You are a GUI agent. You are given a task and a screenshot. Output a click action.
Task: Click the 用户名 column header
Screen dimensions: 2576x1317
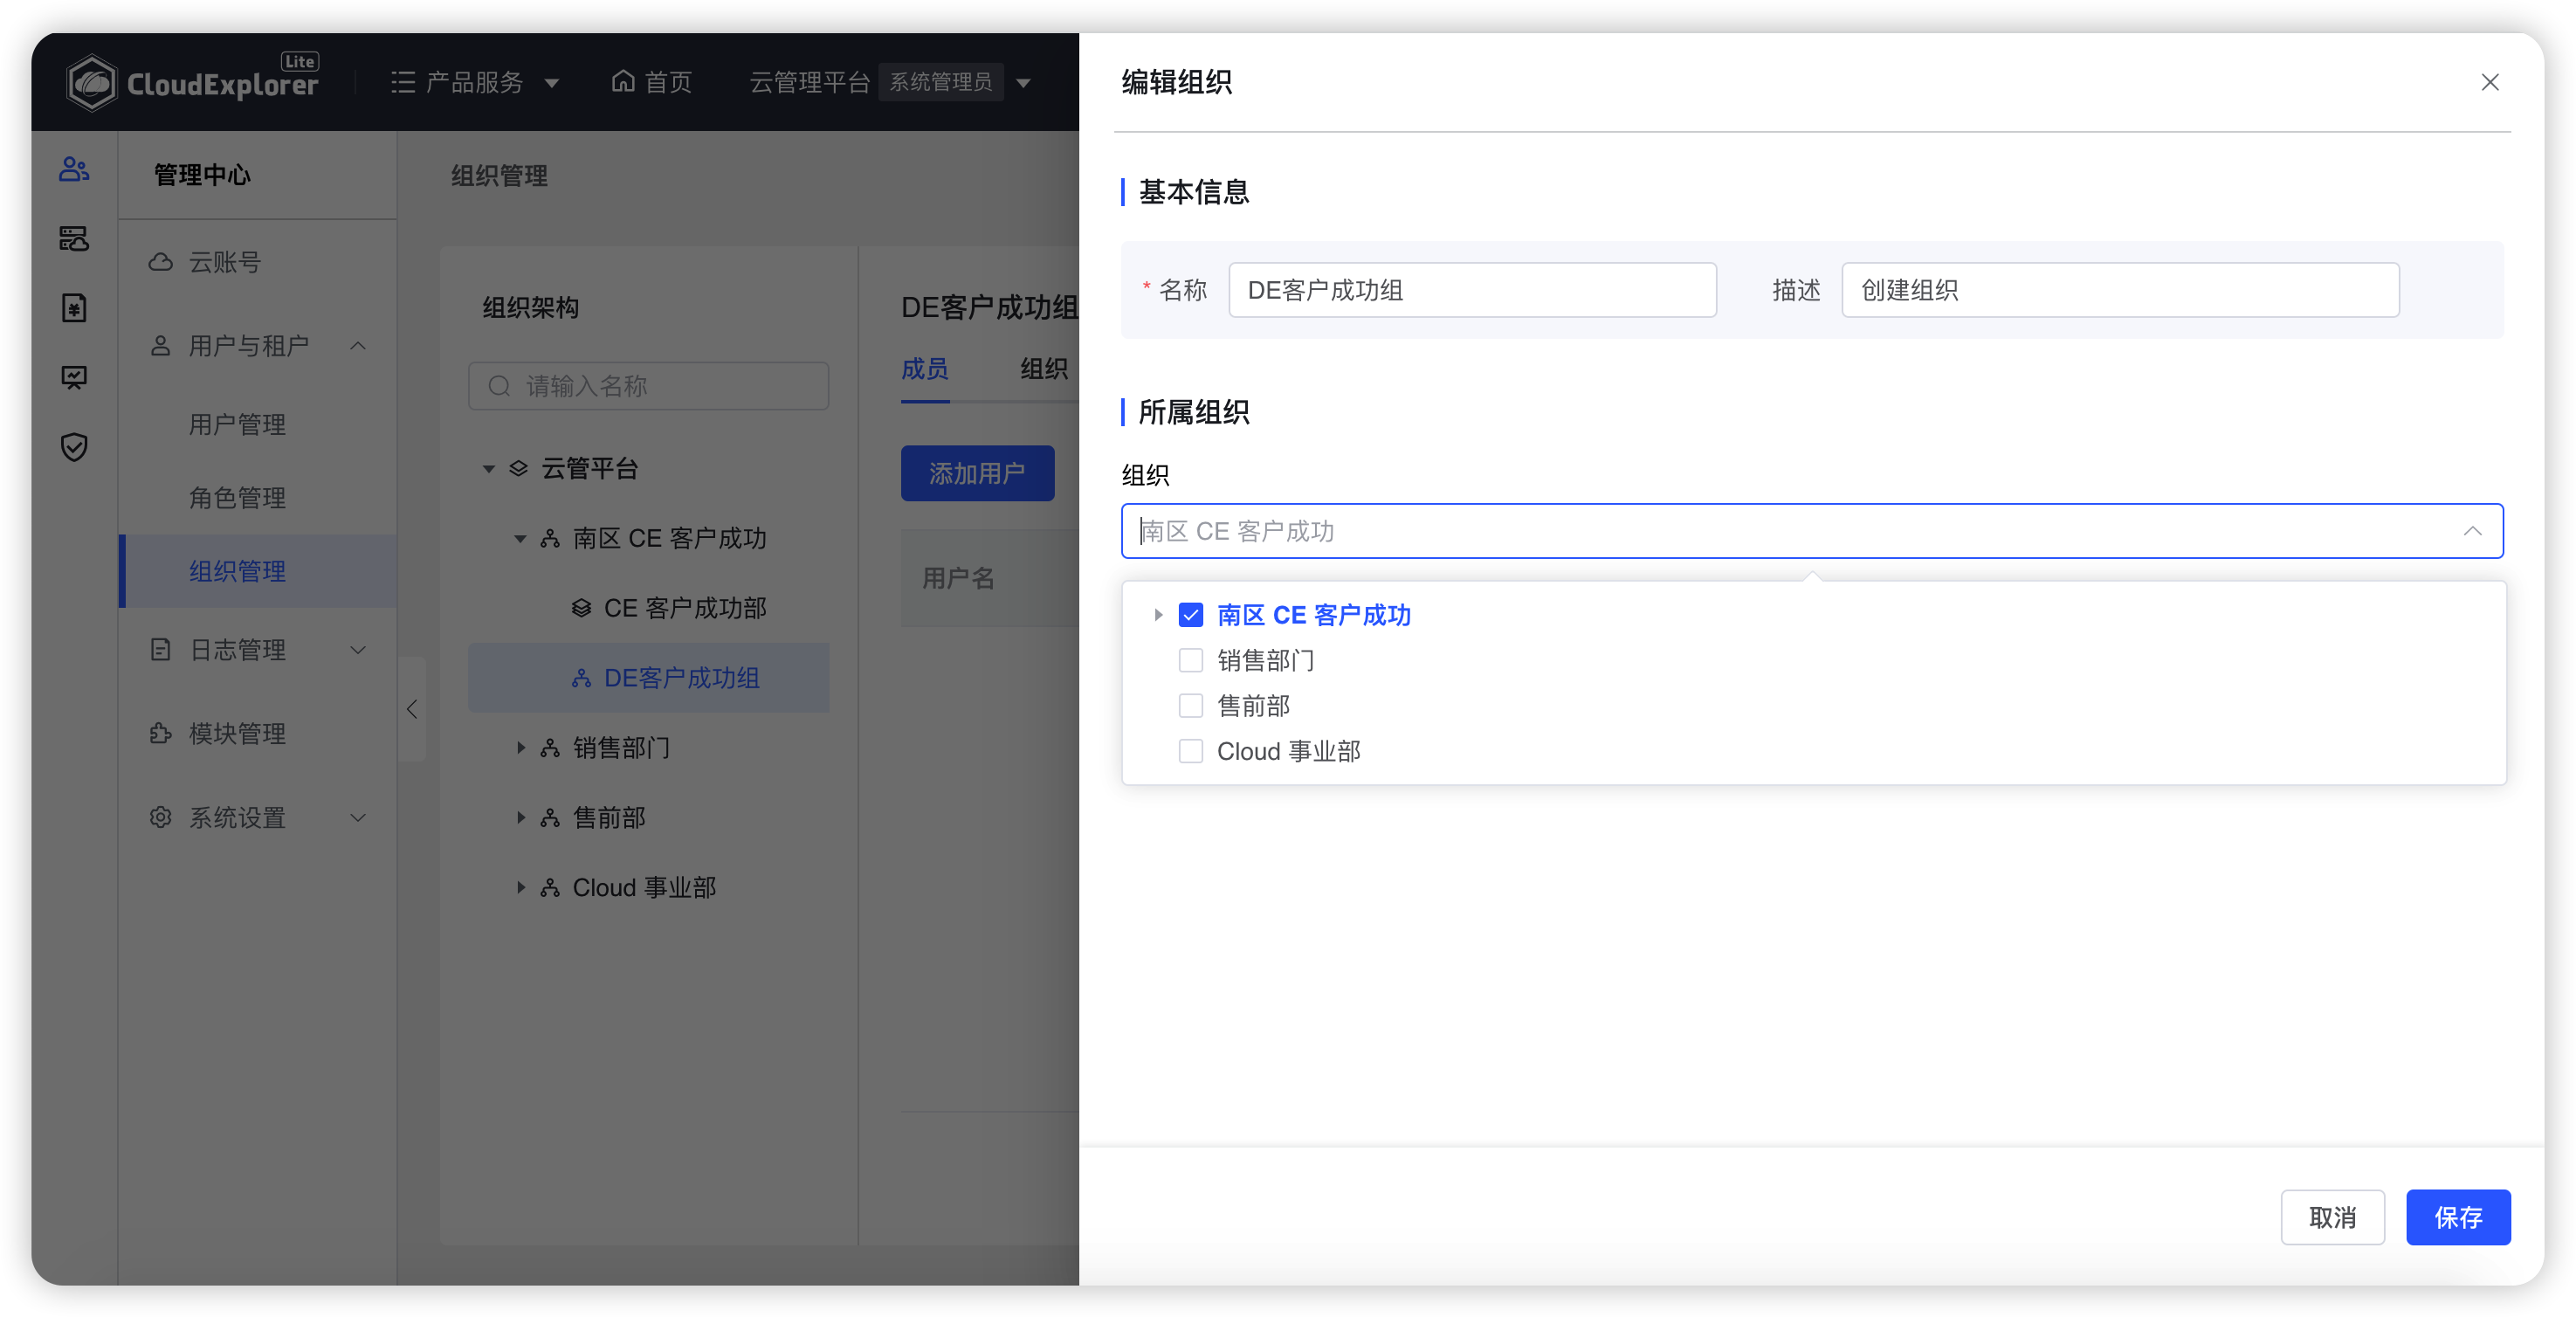[x=958, y=578]
